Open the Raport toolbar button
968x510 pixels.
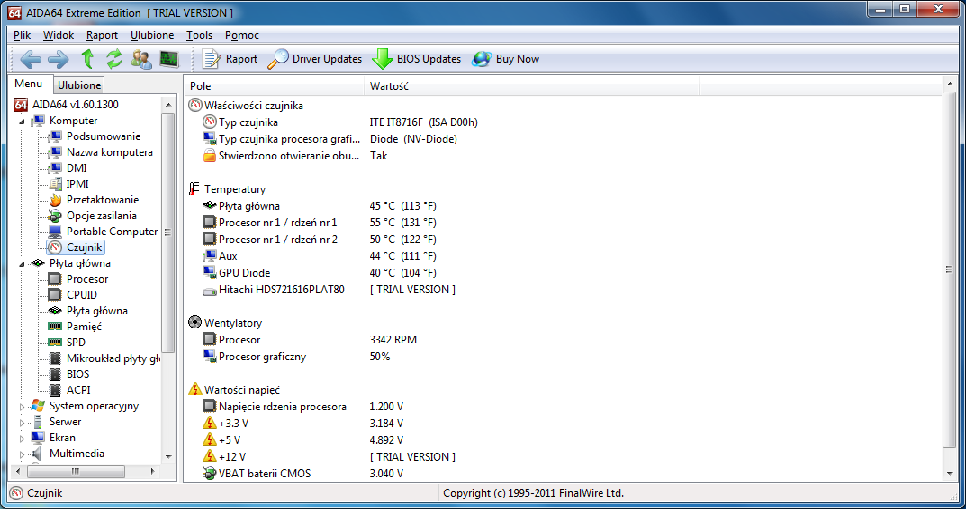[230, 59]
